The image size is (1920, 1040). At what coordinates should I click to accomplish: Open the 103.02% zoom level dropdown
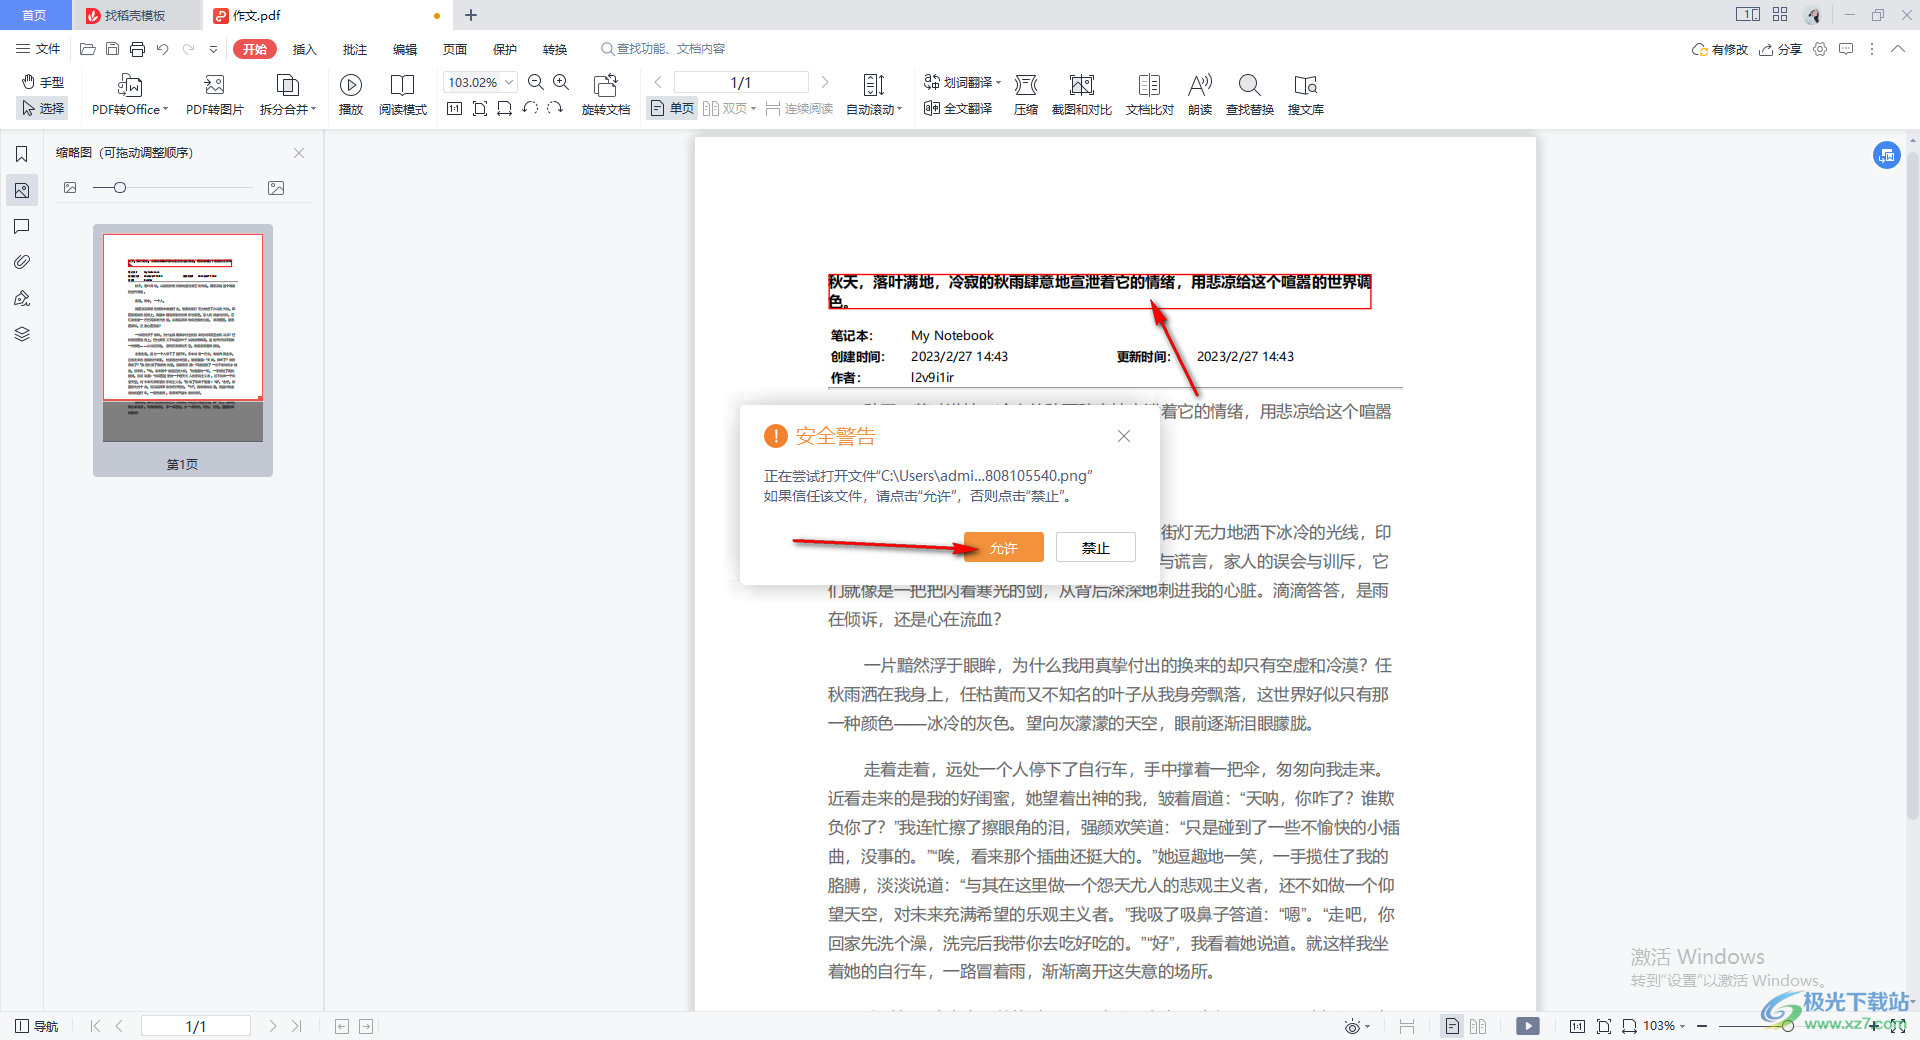[509, 82]
